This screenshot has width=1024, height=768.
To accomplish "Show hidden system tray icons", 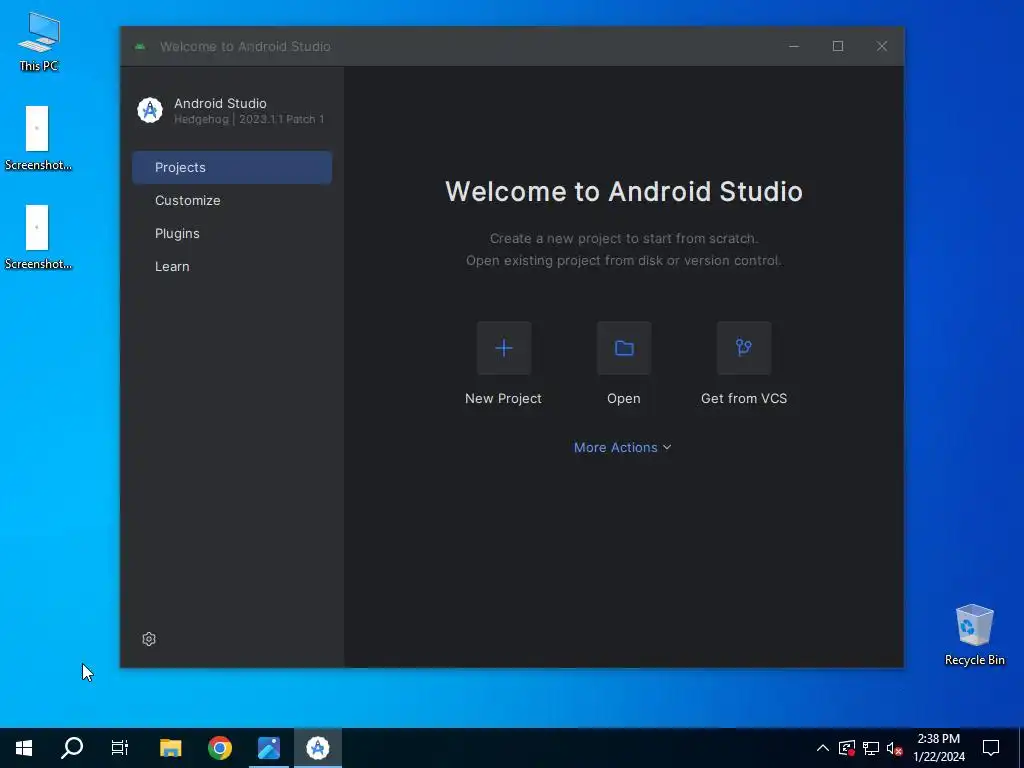I will click(823, 748).
